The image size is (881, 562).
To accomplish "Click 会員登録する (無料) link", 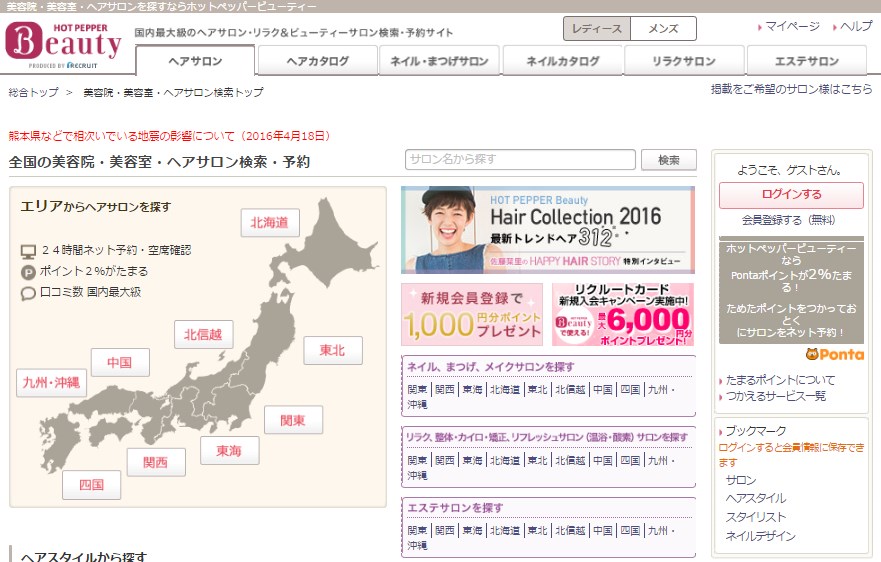I will coord(788,220).
